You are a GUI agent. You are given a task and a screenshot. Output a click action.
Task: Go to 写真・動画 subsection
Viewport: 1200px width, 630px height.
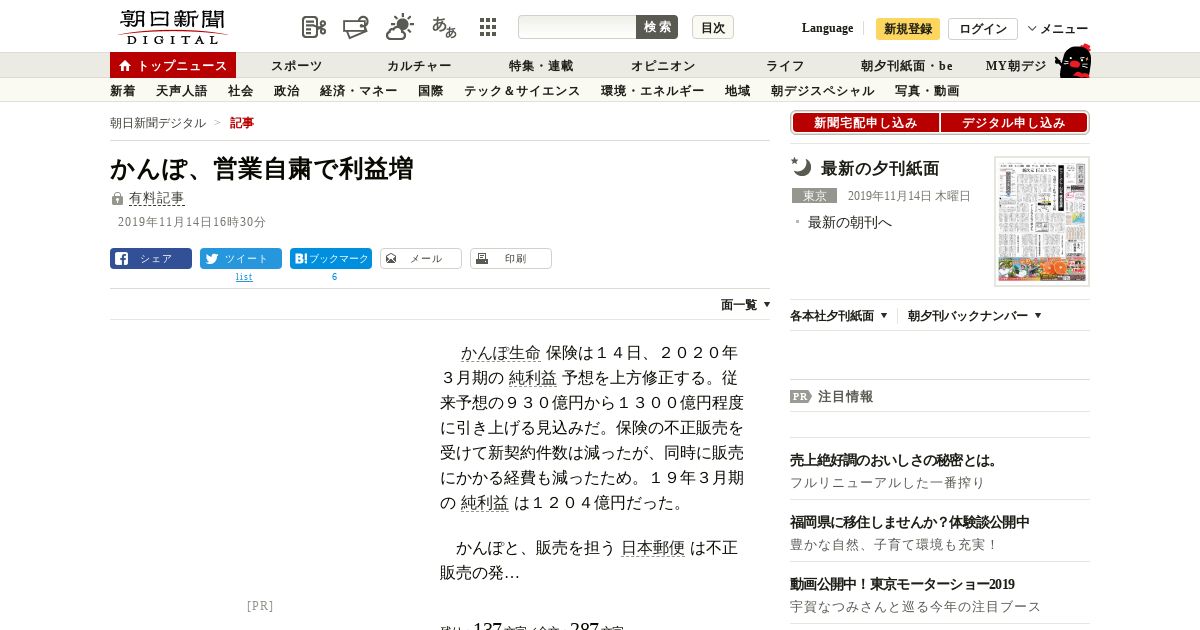coord(927,91)
